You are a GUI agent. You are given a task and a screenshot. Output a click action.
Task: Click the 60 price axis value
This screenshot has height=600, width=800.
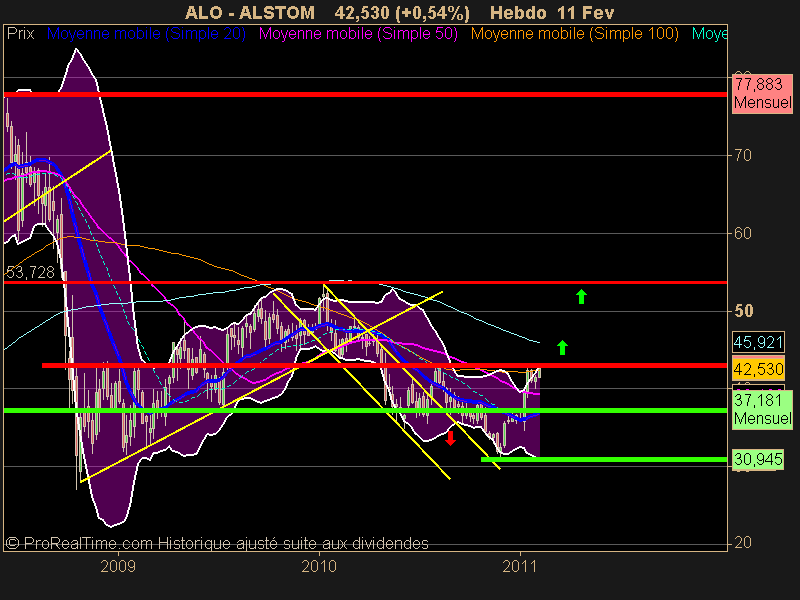tap(742, 233)
